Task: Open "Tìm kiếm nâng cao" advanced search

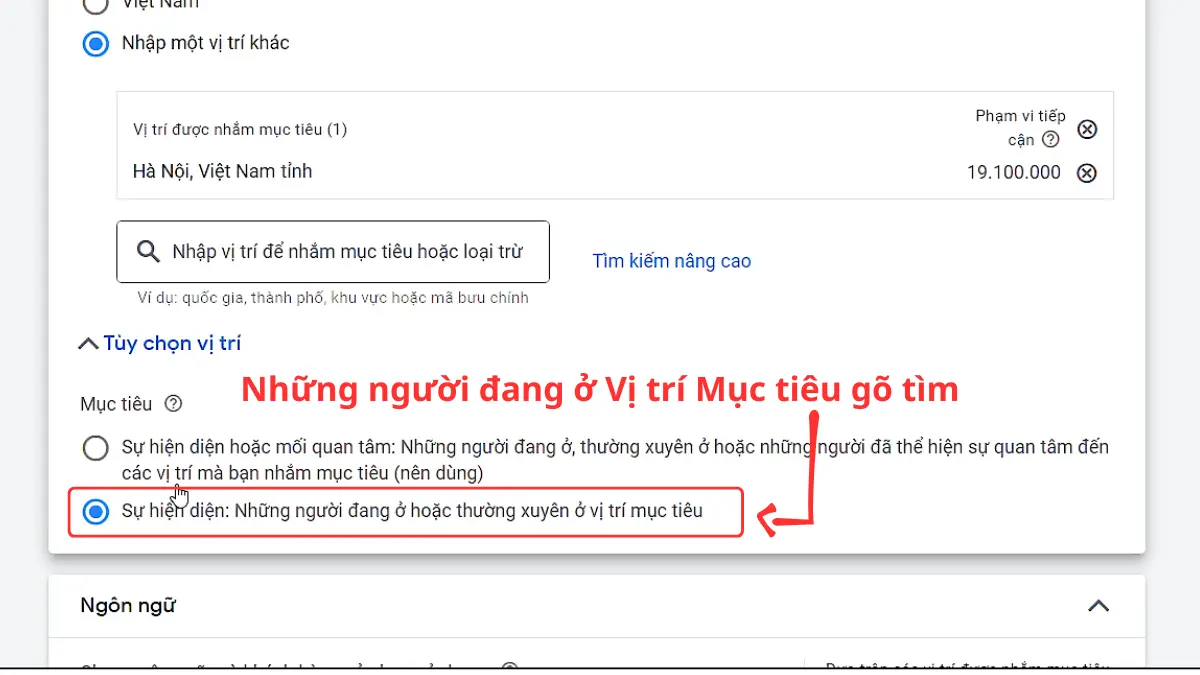Action: pyautogui.click(x=672, y=260)
